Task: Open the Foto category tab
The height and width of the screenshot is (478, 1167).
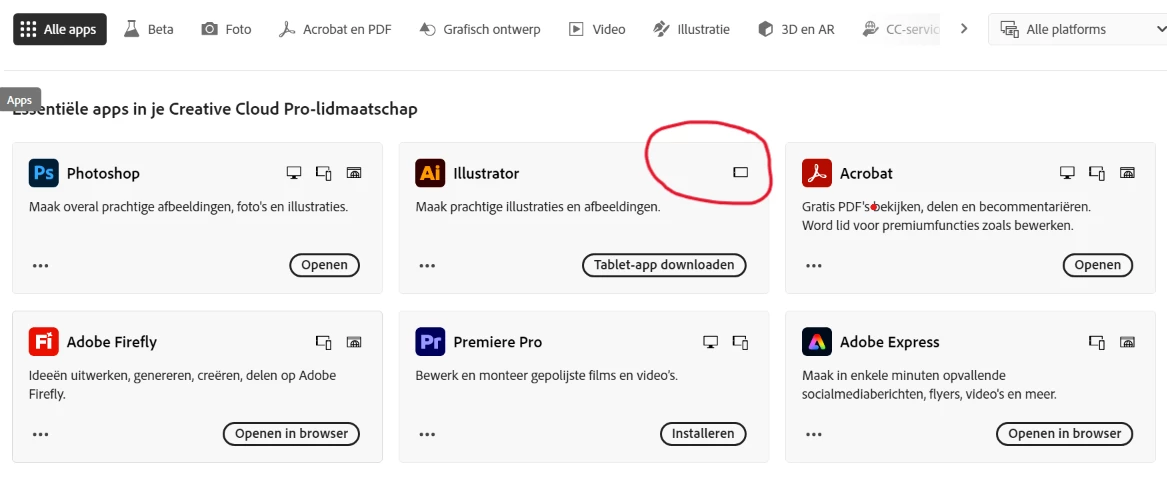Action: click(226, 30)
